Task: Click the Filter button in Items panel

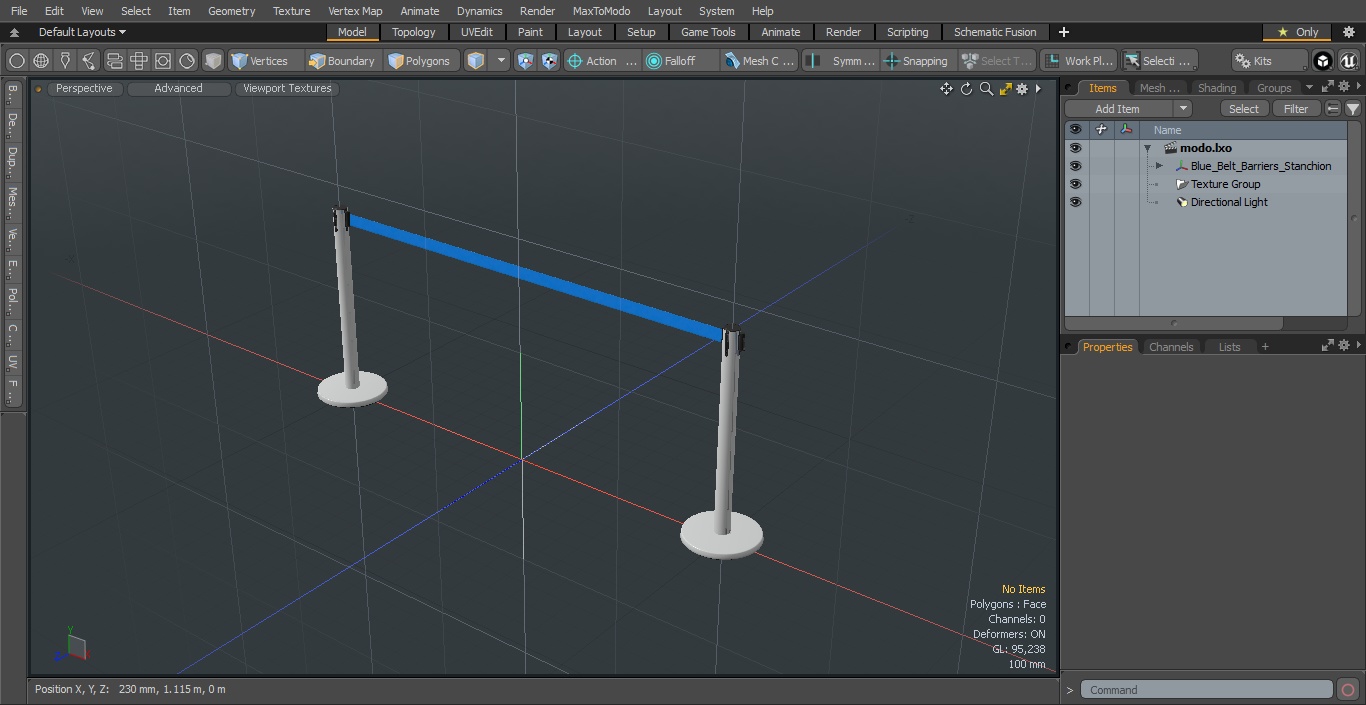Action: coord(1296,109)
